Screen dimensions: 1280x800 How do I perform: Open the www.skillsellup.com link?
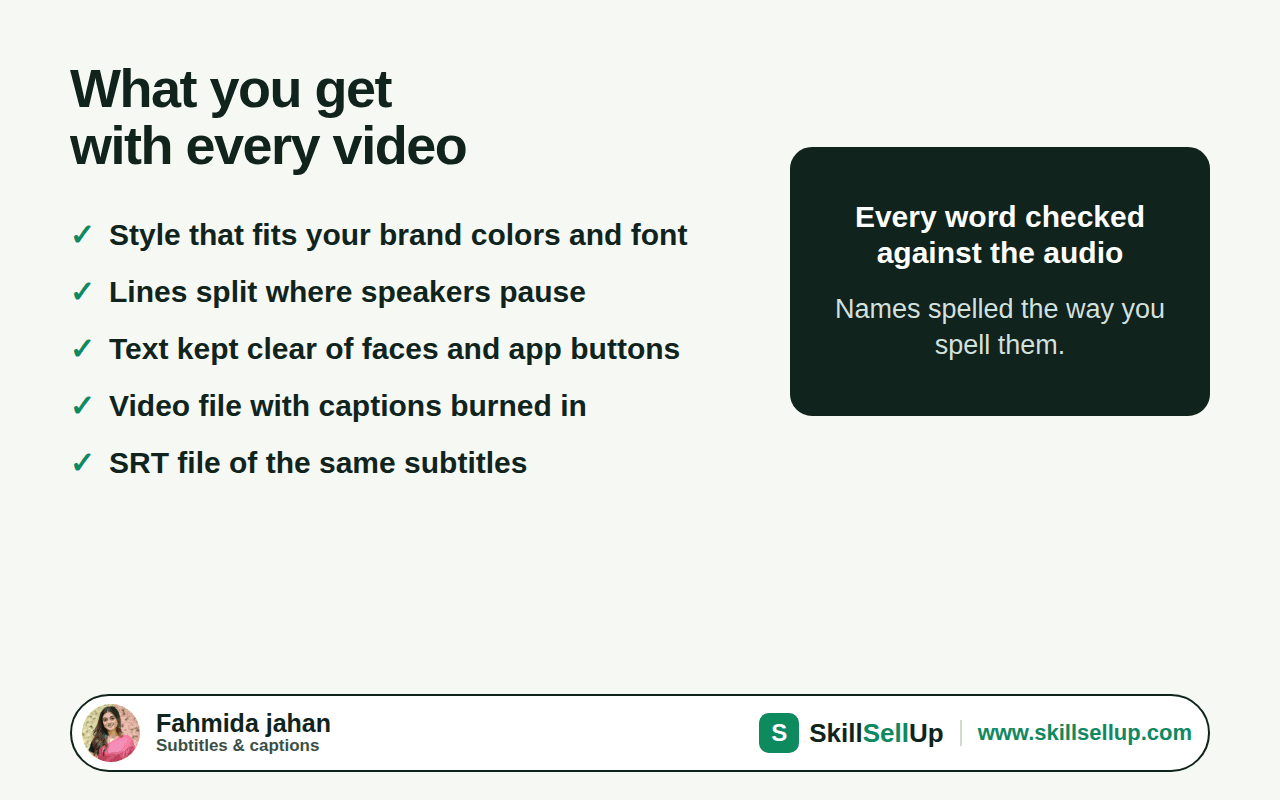pos(1085,733)
